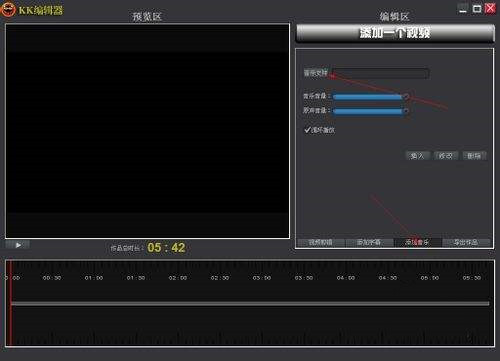Click the 编辑区 heading text
500x361 pixels.
394,16
